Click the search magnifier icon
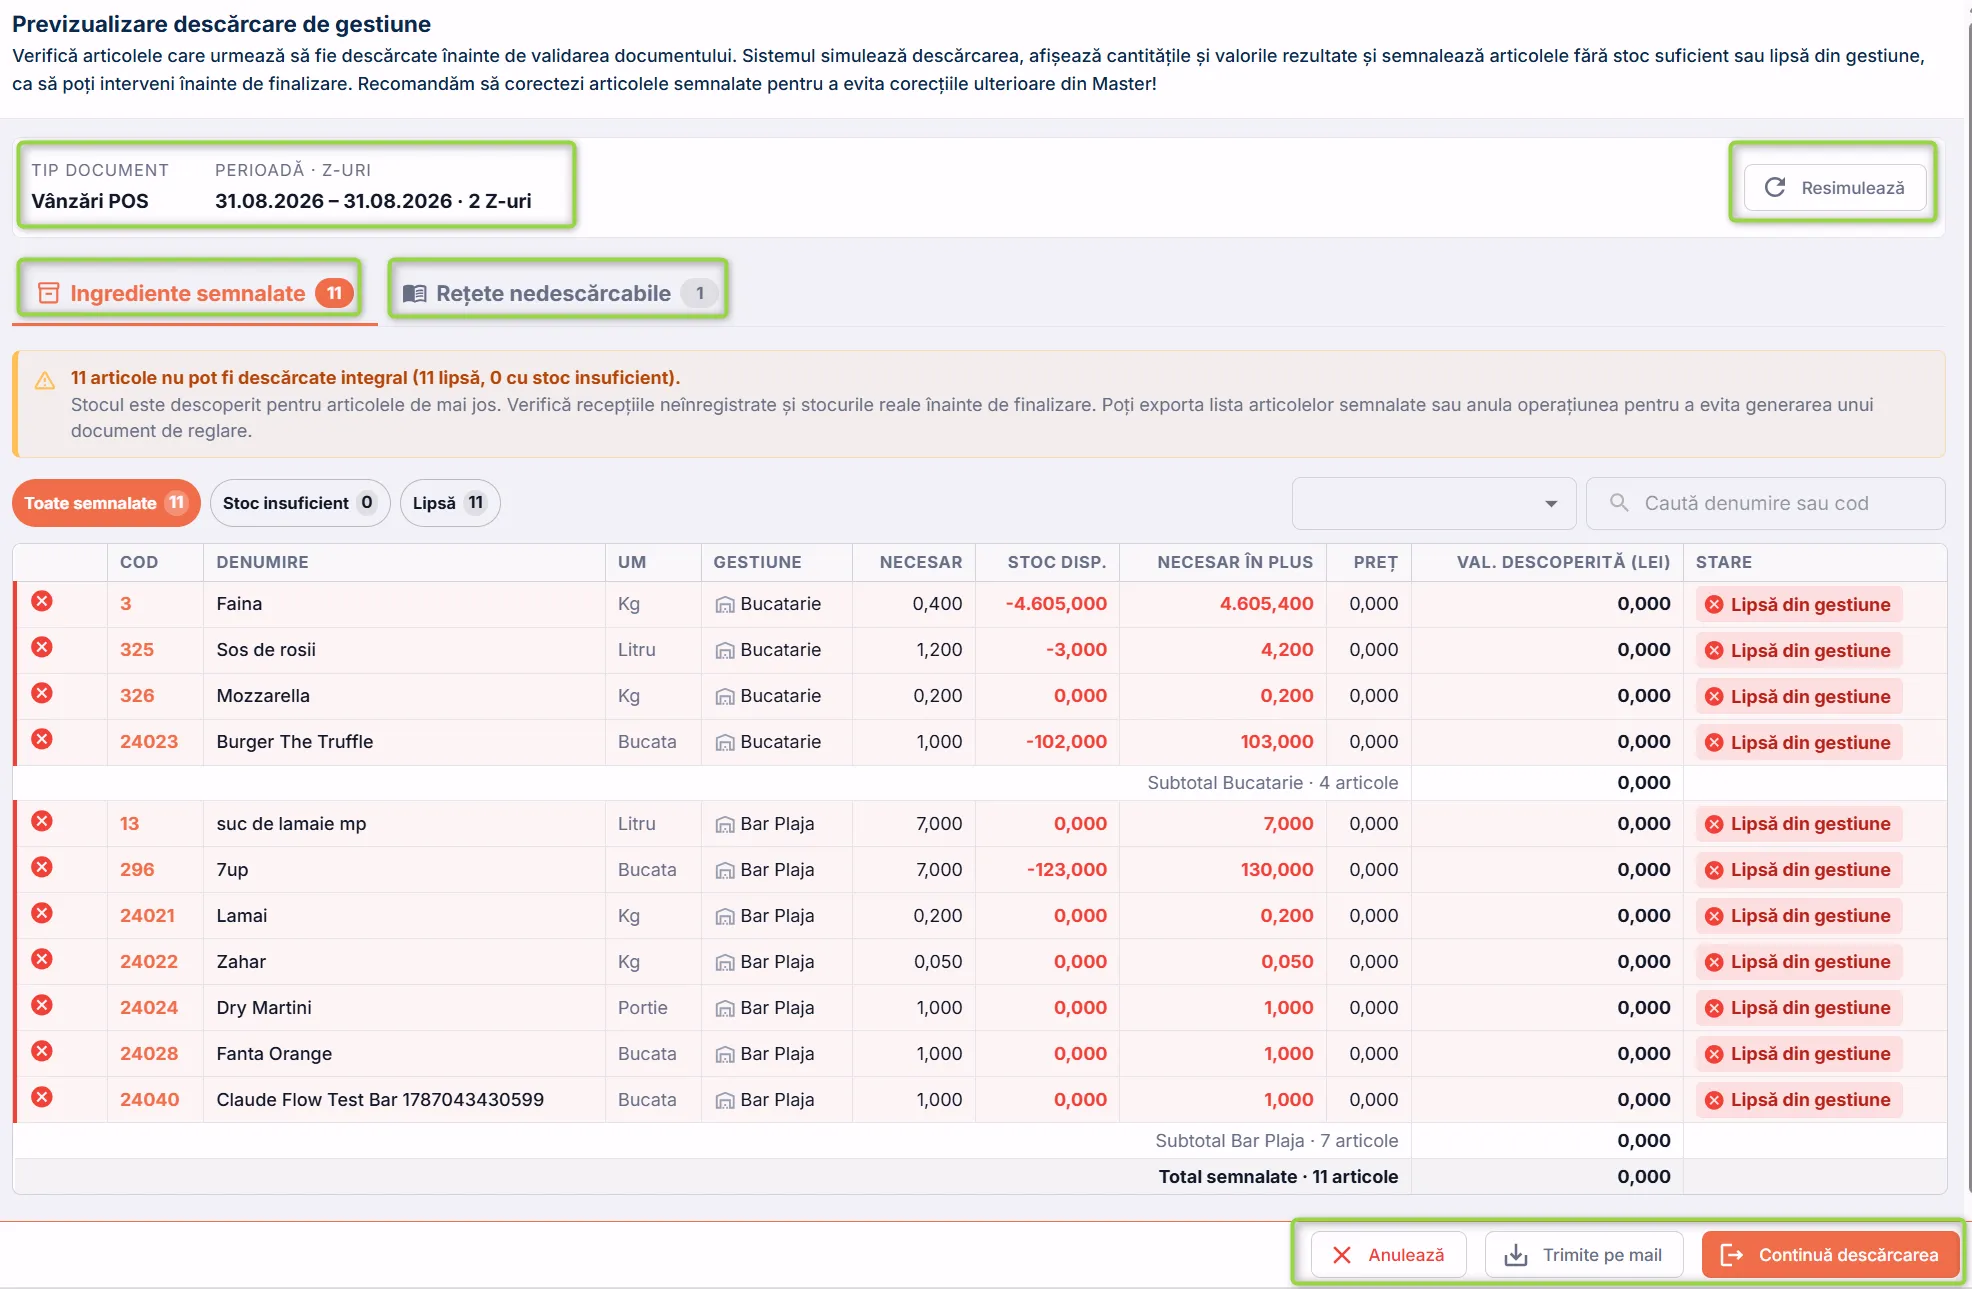Screen dimensions: 1972x1289 (x=1619, y=503)
